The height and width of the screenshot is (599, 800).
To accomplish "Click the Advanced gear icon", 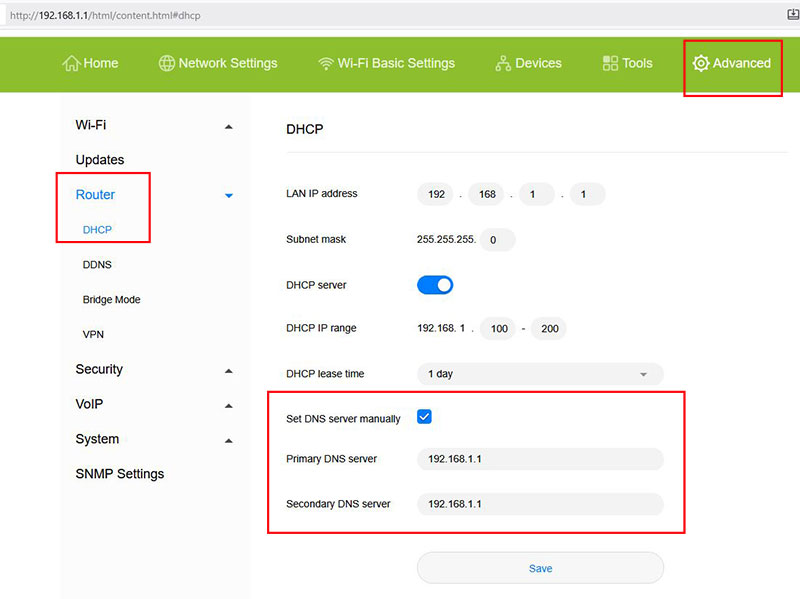I will tap(701, 63).
